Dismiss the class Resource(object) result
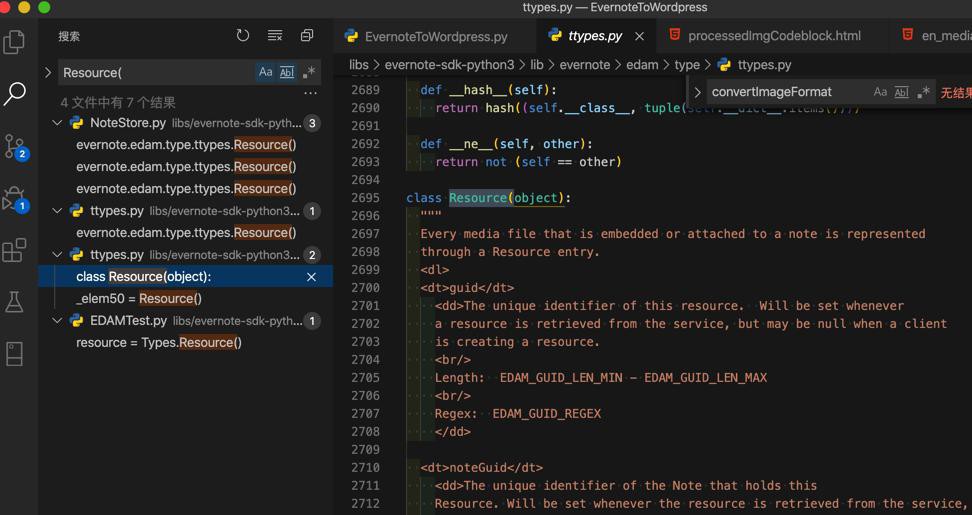972x515 pixels. tap(311, 277)
